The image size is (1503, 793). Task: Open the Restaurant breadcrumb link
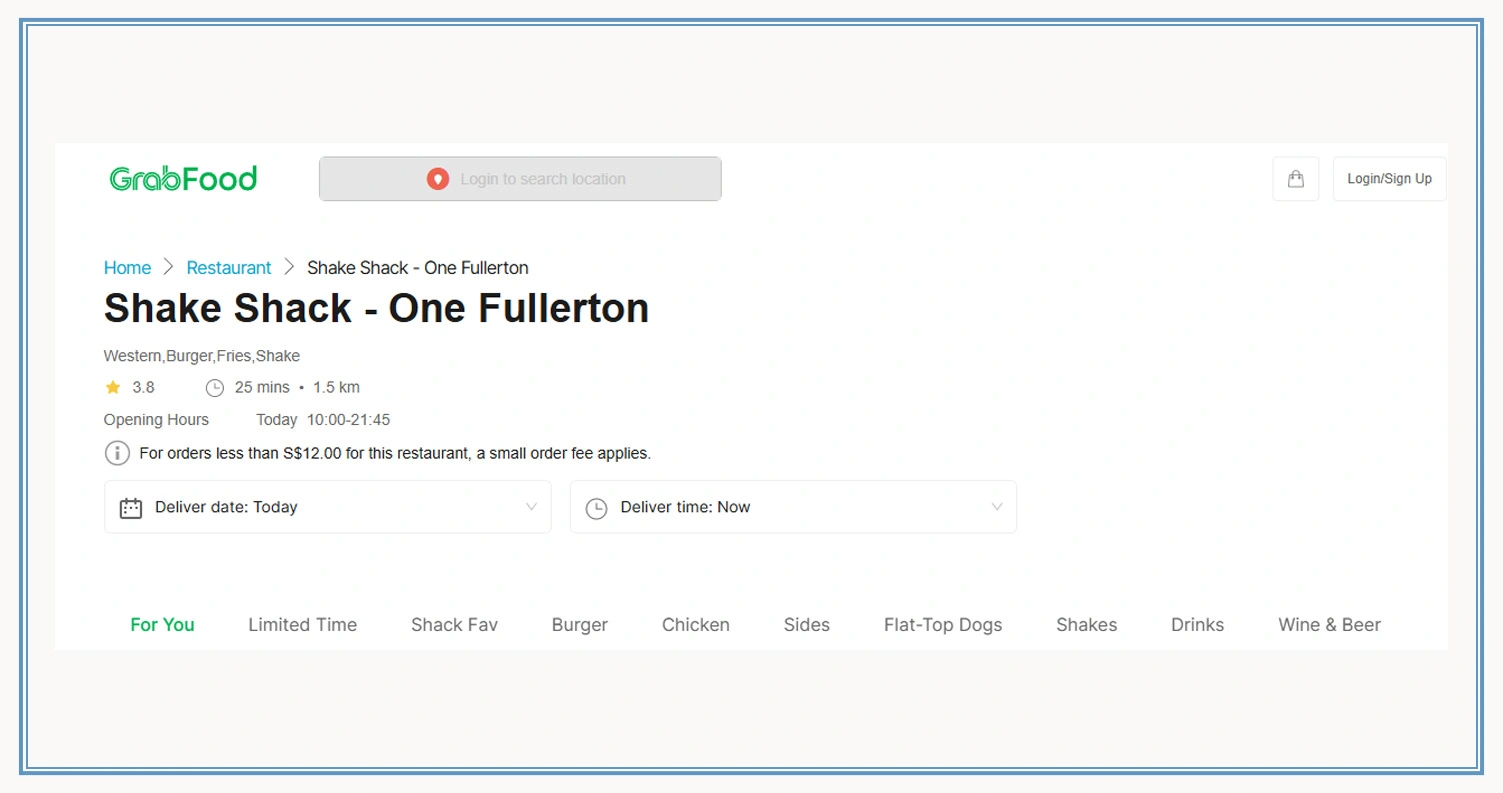pyautogui.click(x=229, y=268)
